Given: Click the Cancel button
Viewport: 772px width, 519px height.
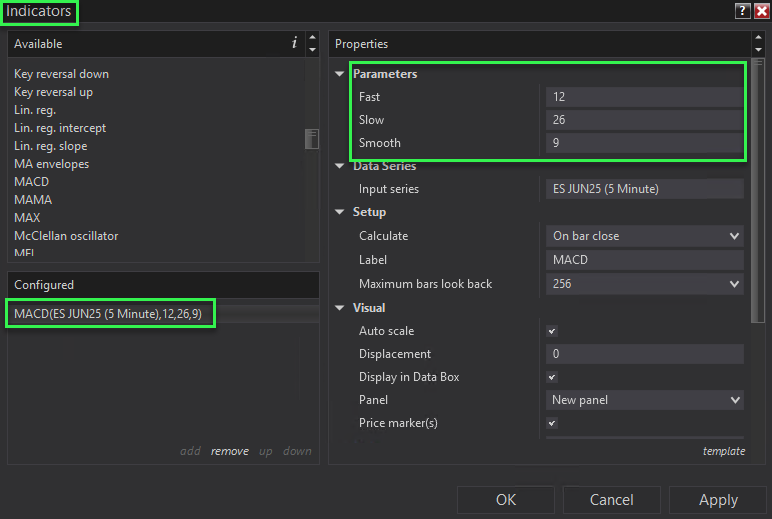Looking at the screenshot, I should (x=611, y=500).
